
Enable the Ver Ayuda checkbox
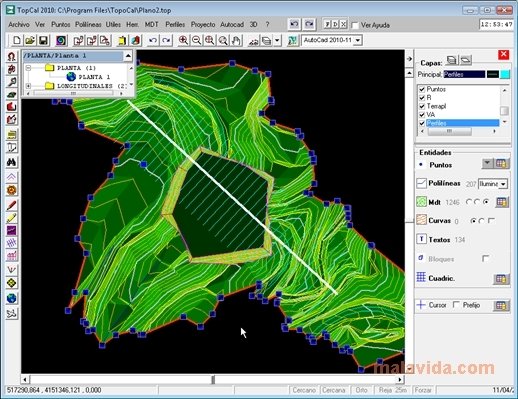tap(355, 25)
